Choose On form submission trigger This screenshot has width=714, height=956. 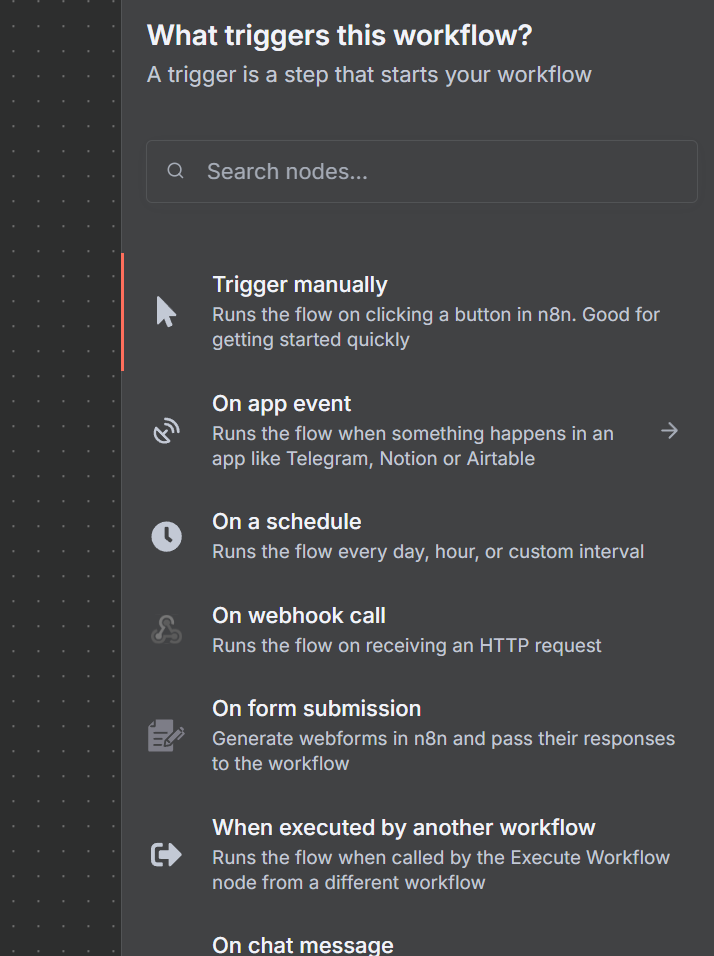coord(317,709)
